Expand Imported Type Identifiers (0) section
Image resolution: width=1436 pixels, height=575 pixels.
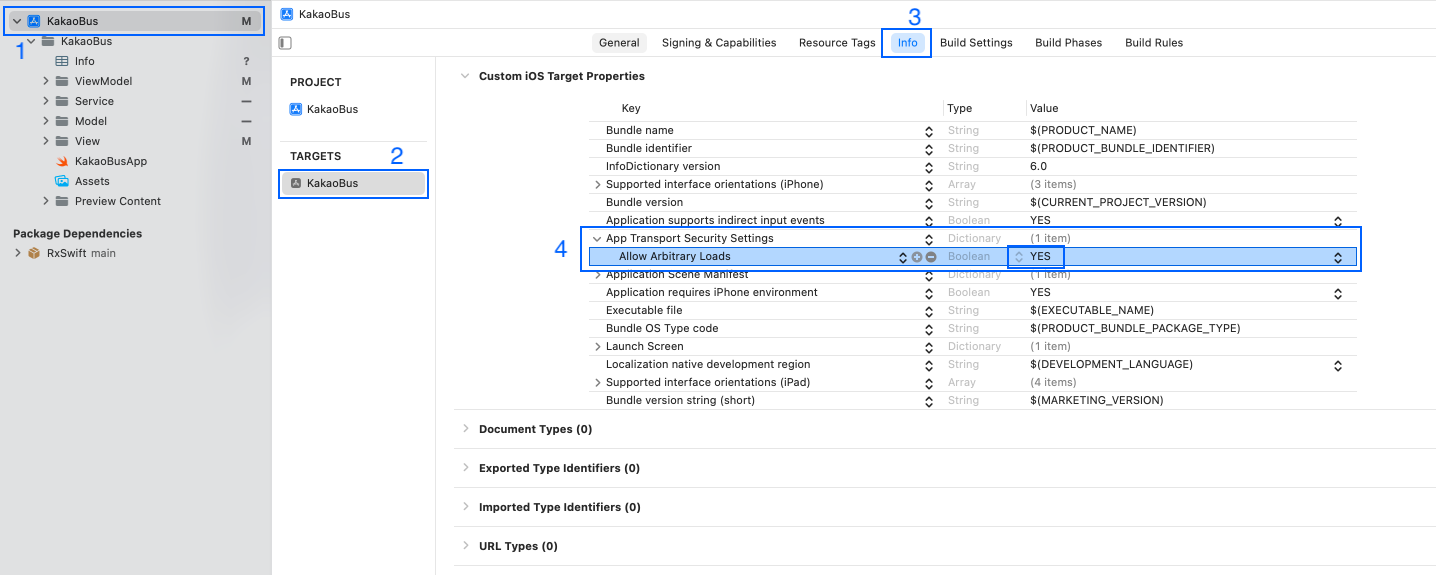(465, 507)
